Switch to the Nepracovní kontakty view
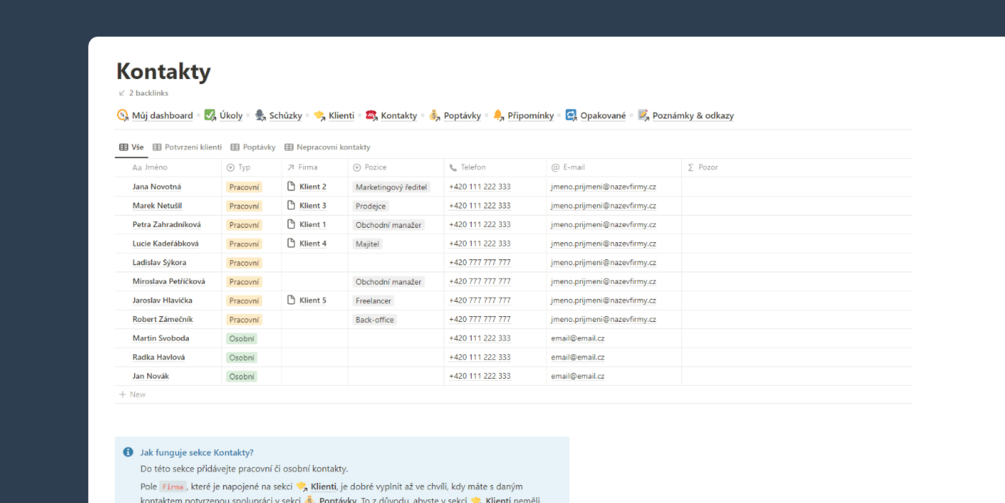 328,147
